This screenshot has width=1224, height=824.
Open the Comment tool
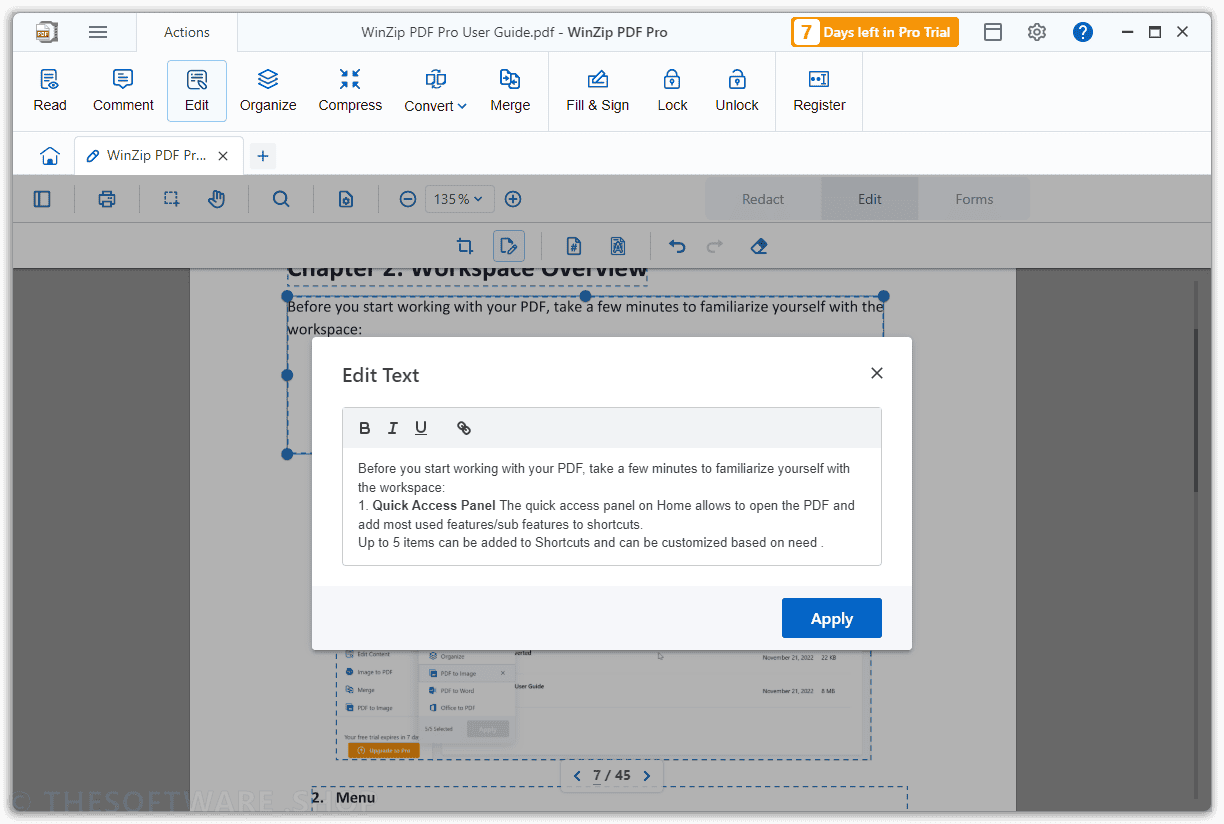point(123,91)
